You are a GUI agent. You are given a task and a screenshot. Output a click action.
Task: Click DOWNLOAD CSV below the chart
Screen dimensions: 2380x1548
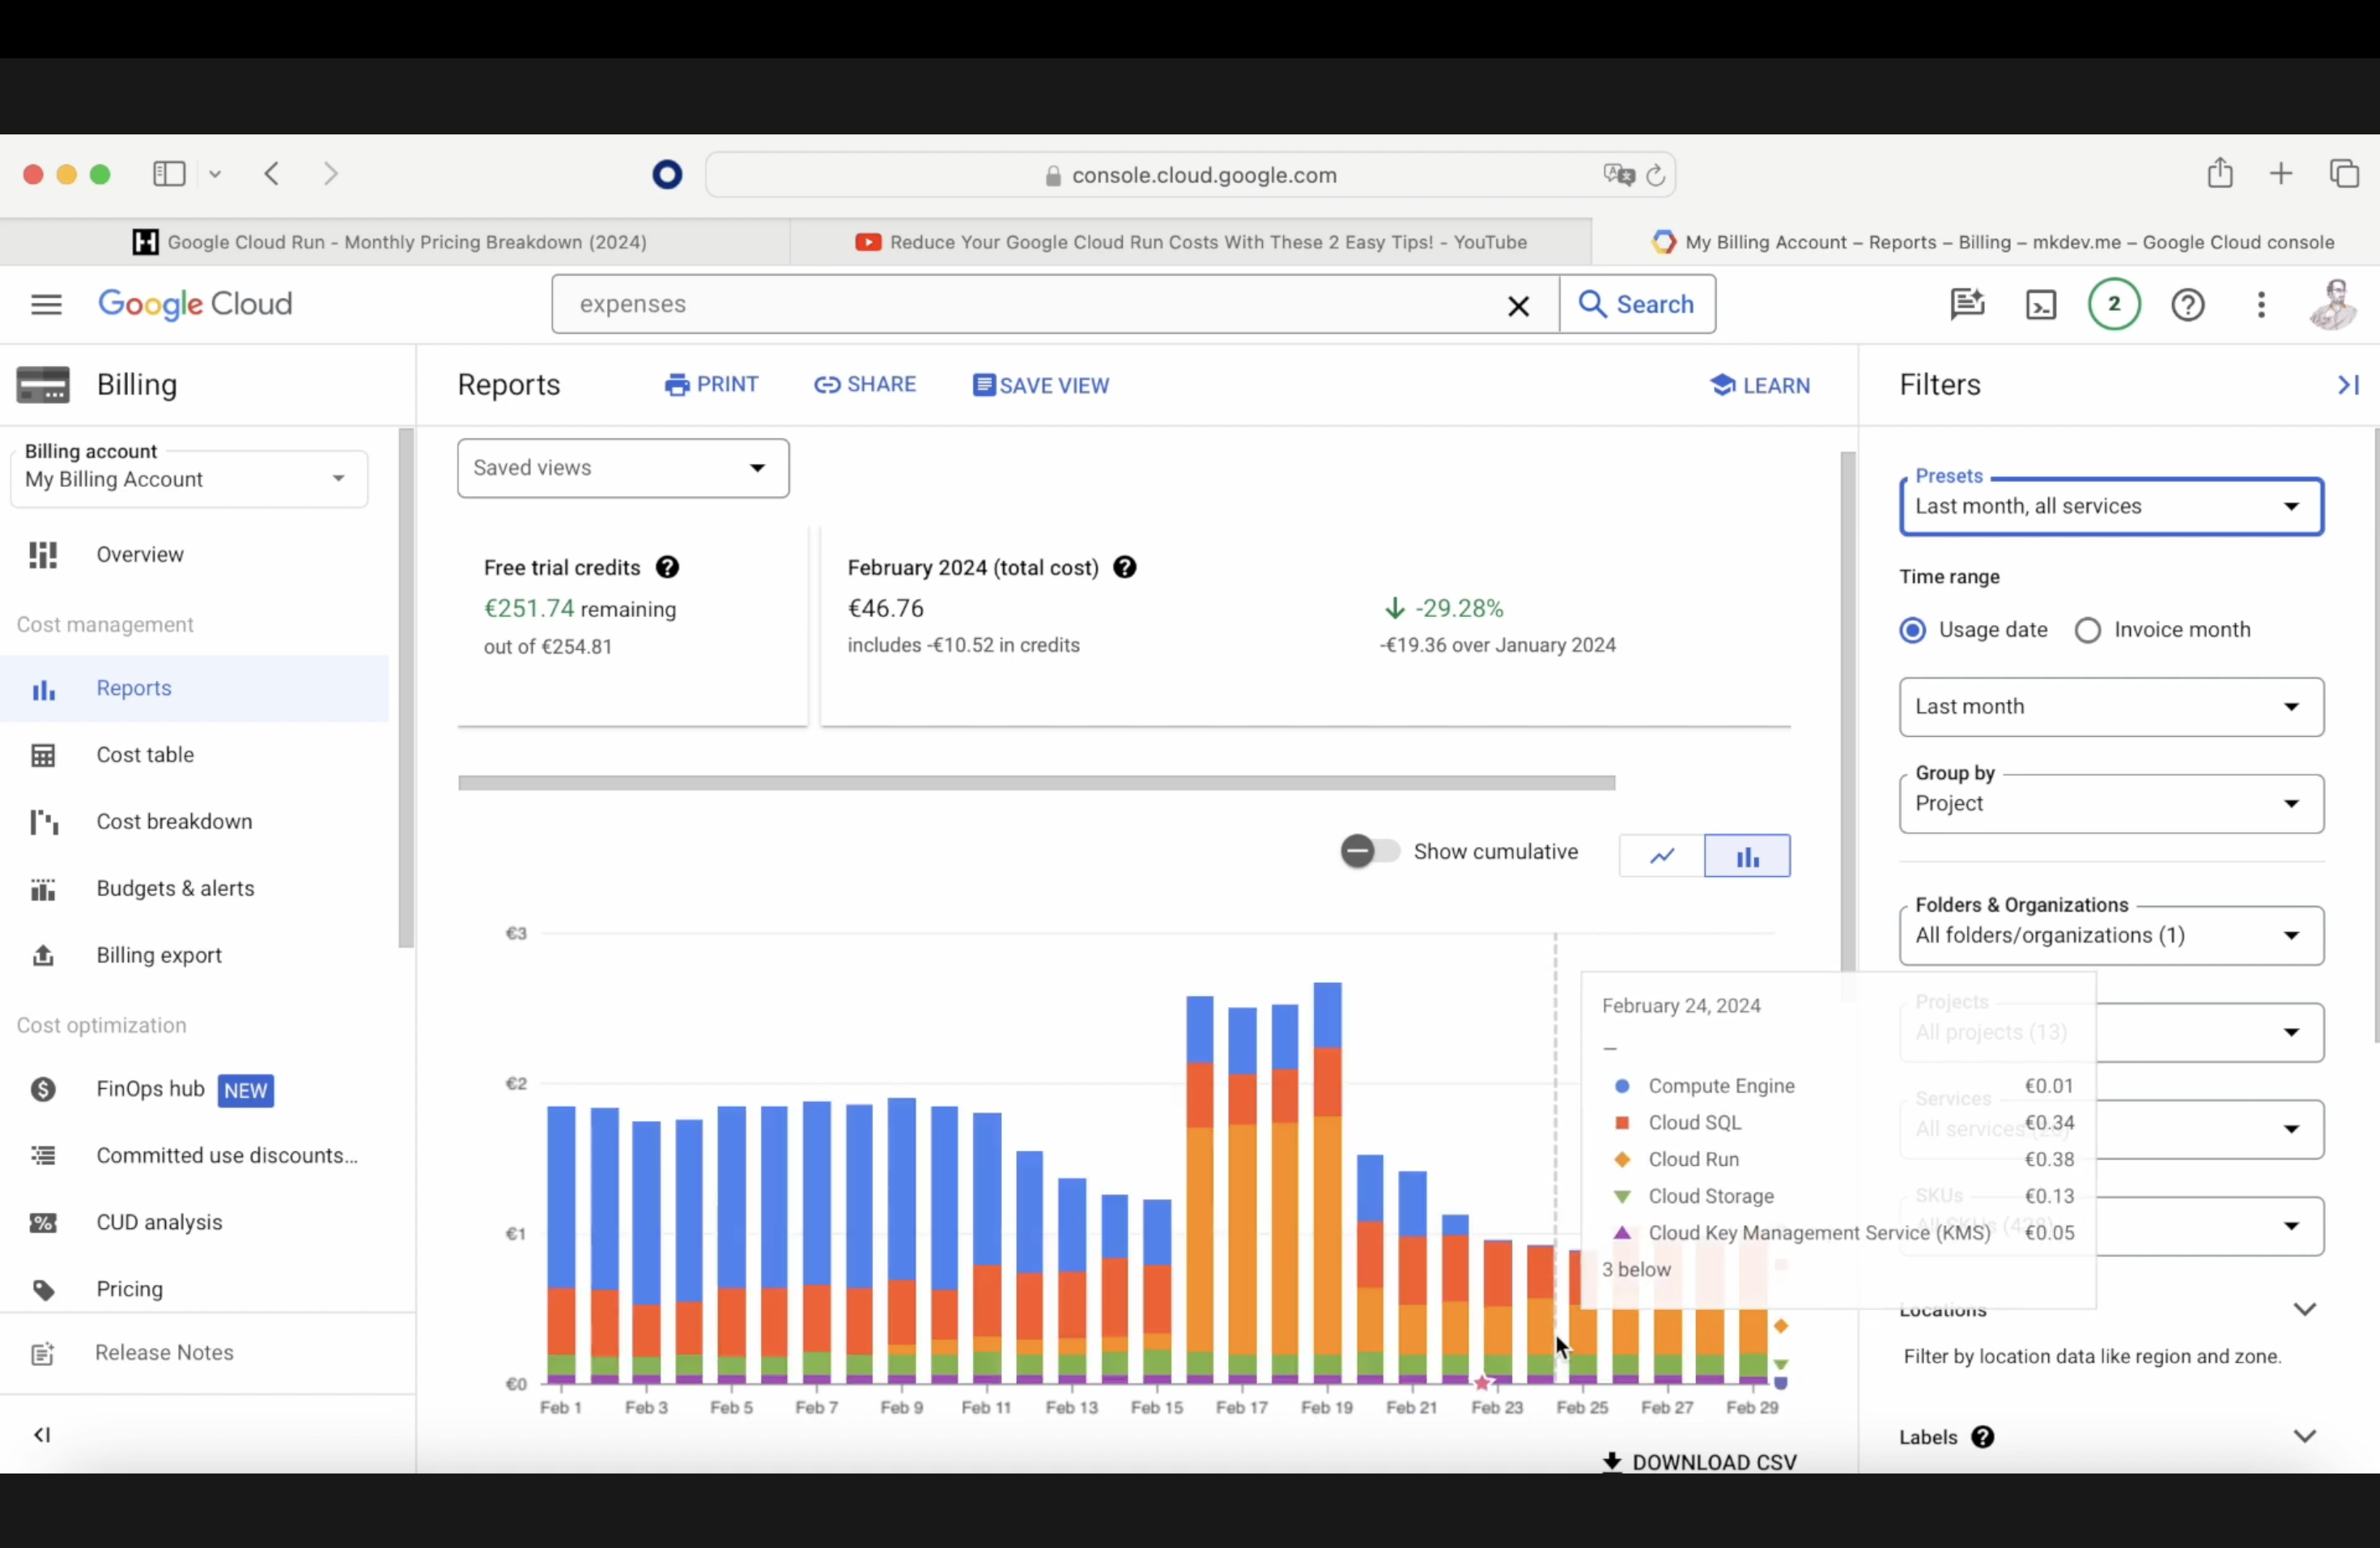point(1700,1461)
